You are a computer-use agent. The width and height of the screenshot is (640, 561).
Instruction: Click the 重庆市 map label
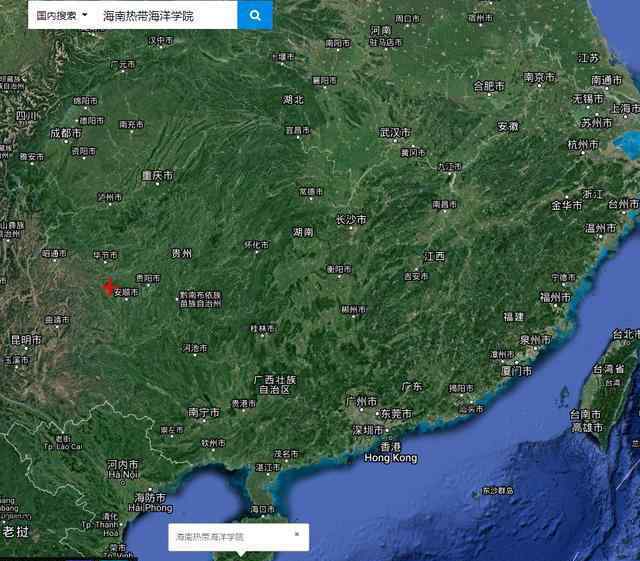click(158, 176)
